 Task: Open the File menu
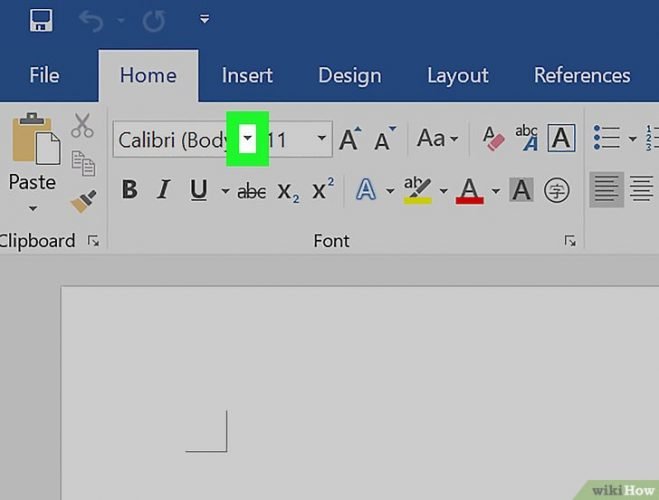(x=44, y=76)
